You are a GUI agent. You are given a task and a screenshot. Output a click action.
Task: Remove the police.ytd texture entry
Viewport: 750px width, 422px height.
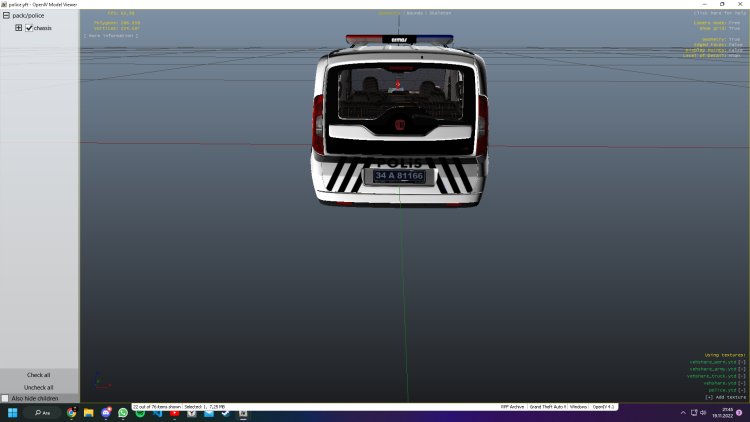(741, 390)
